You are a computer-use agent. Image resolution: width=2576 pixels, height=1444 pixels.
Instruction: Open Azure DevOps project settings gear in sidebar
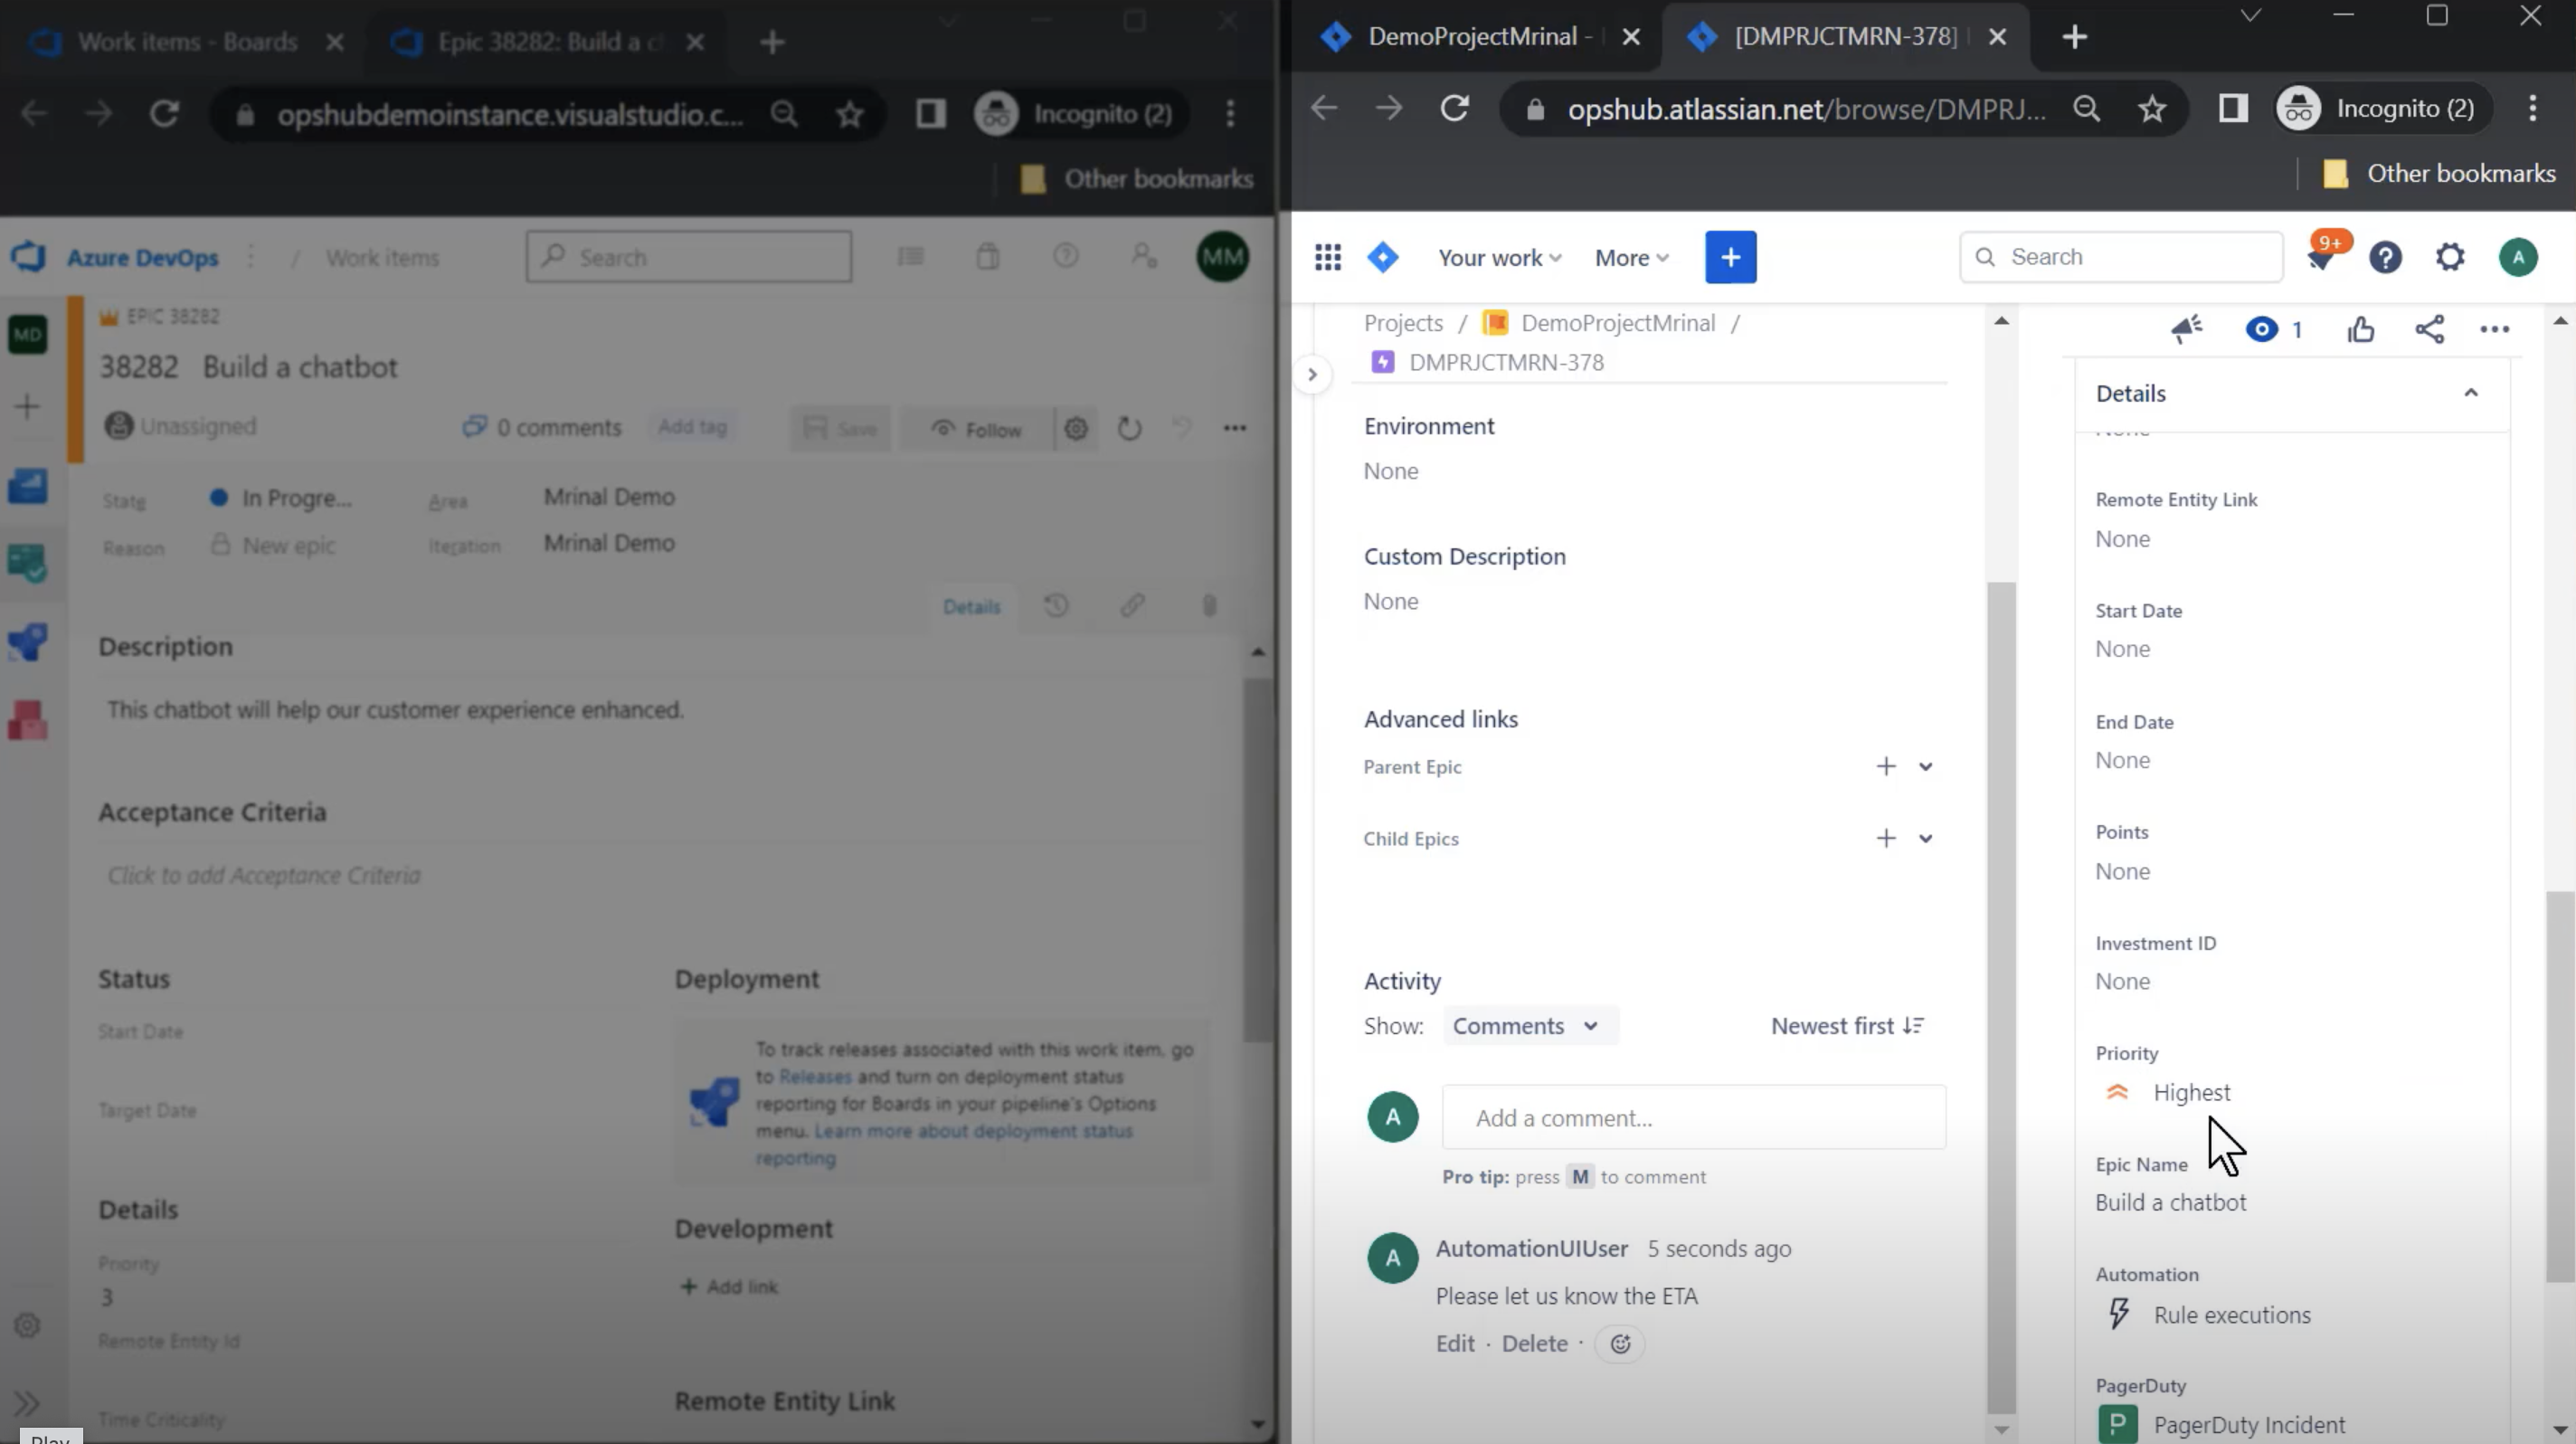click(x=27, y=1326)
